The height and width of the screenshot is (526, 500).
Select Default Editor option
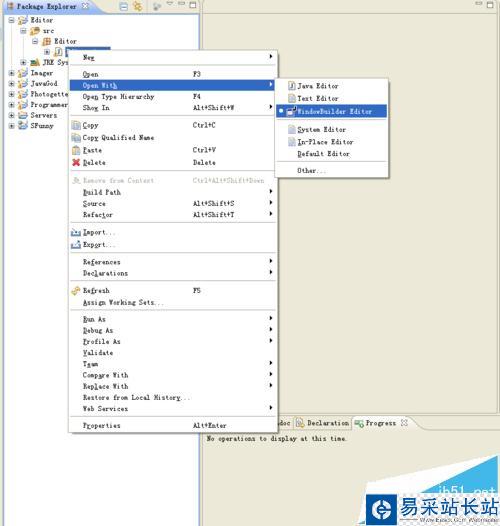tap(332, 154)
